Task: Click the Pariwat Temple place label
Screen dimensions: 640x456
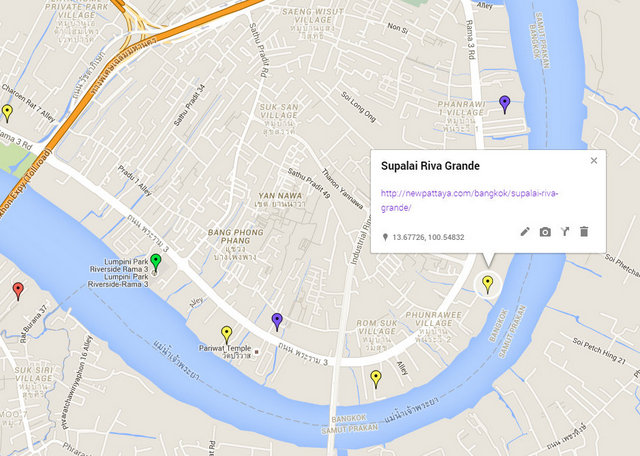Action: pyautogui.click(x=225, y=348)
